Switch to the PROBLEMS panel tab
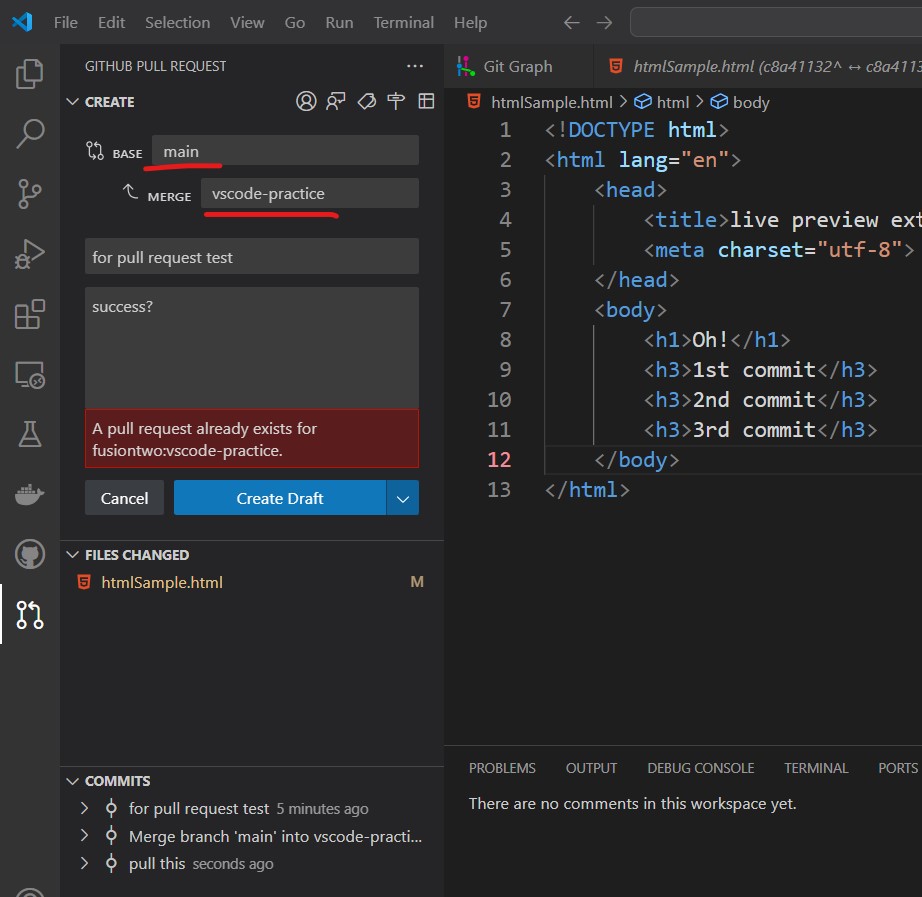922x897 pixels. [x=502, y=768]
